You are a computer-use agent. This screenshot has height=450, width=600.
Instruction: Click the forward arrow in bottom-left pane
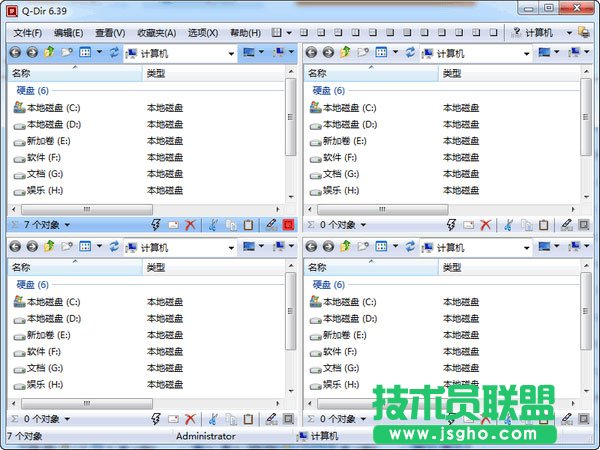[x=32, y=246]
